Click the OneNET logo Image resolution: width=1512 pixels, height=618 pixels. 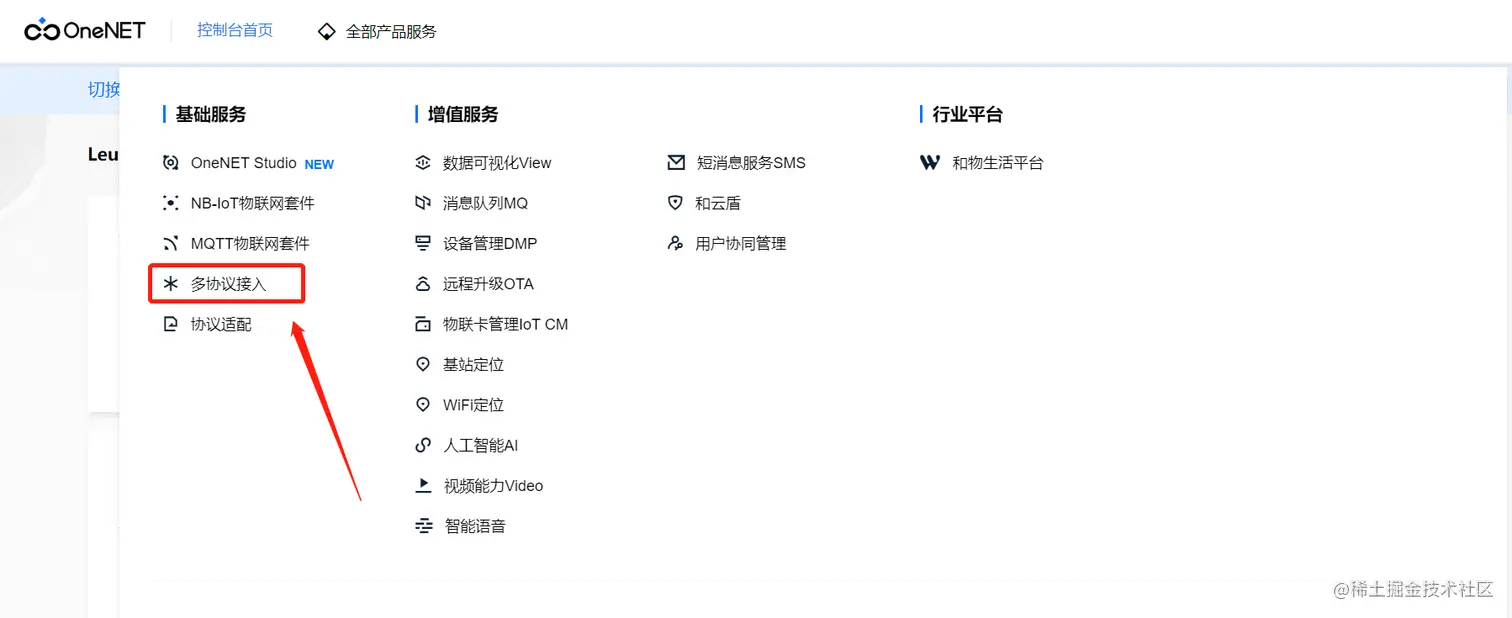85,30
